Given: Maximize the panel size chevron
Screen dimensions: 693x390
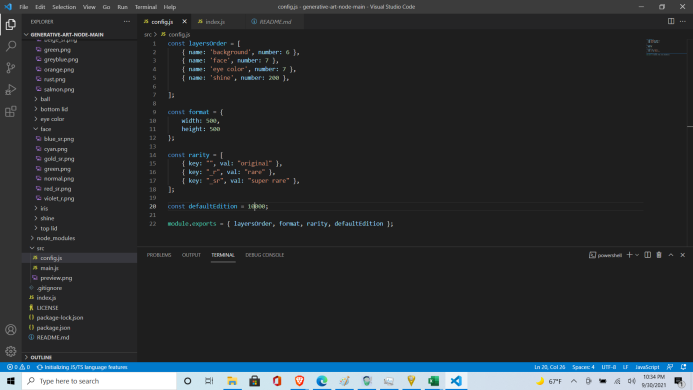Looking at the screenshot, I should click(x=671, y=255).
